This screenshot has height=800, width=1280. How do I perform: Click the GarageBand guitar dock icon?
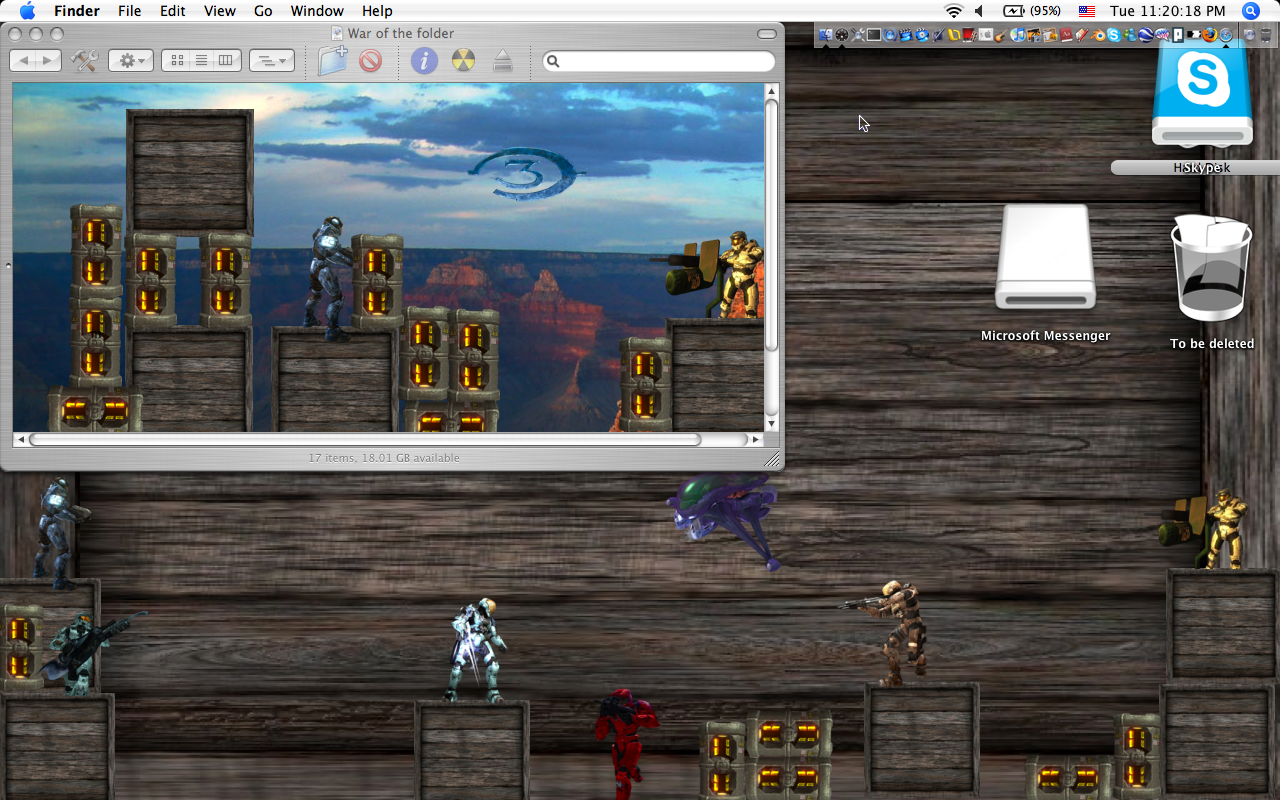point(1001,35)
